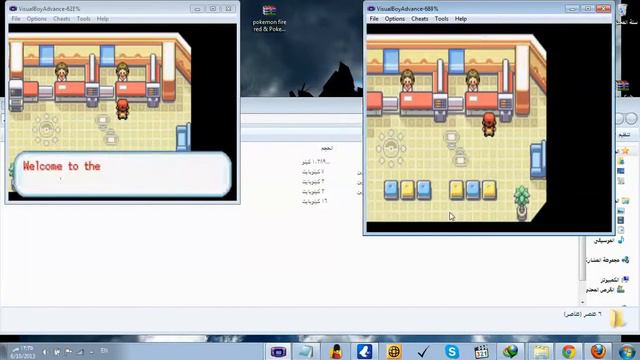
Task: Open Help menu in right VisualBoyAdvance window
Action: point(461,19)
